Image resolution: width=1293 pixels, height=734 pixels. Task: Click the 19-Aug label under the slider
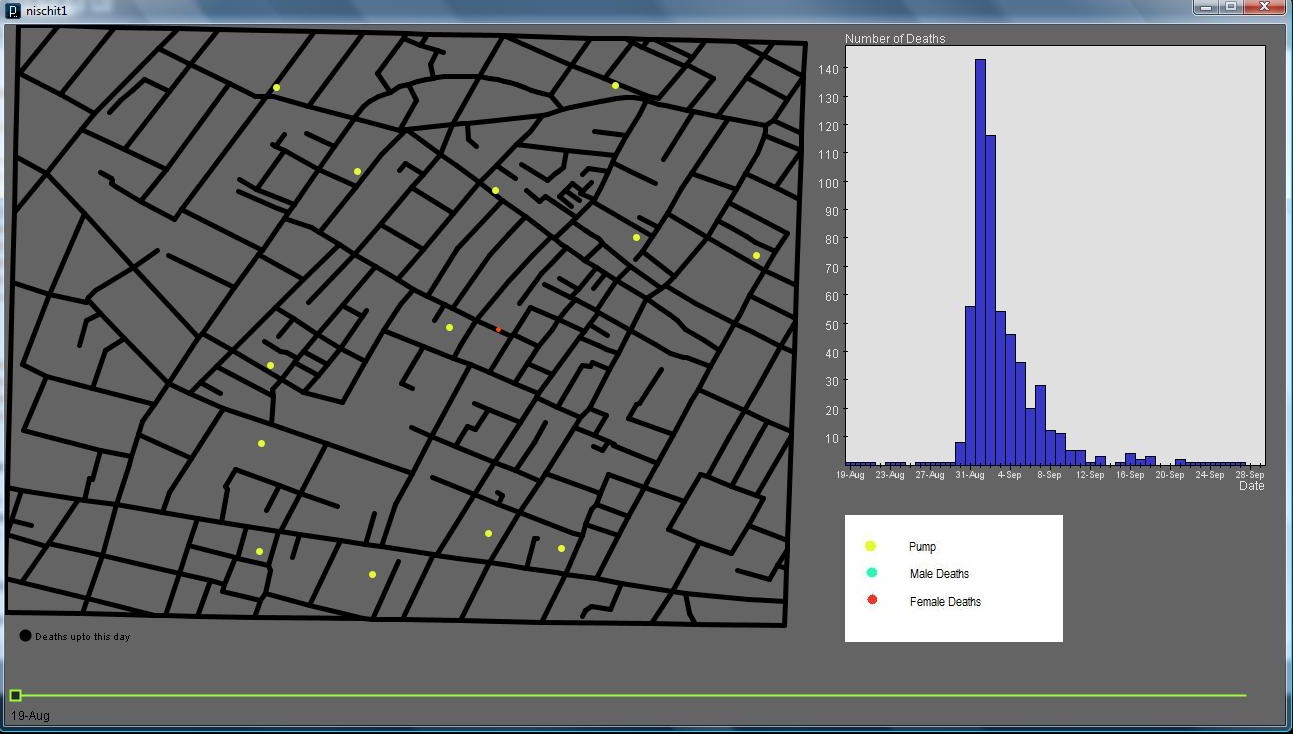[30, 716]
